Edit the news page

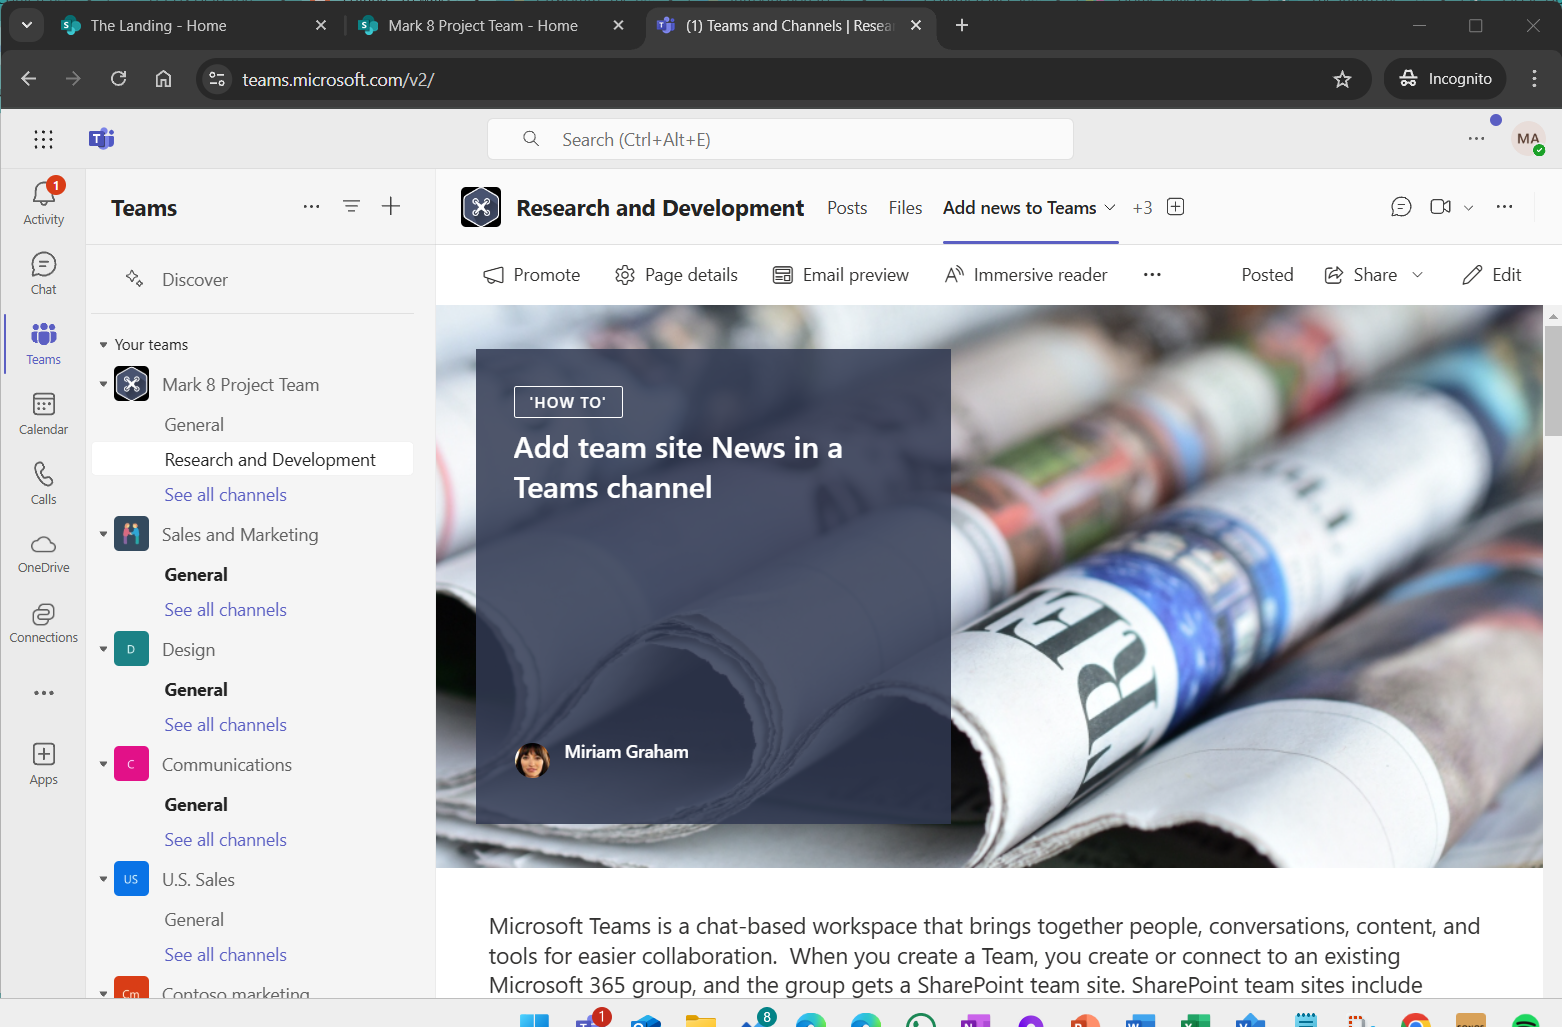(x=1491, y=274)
